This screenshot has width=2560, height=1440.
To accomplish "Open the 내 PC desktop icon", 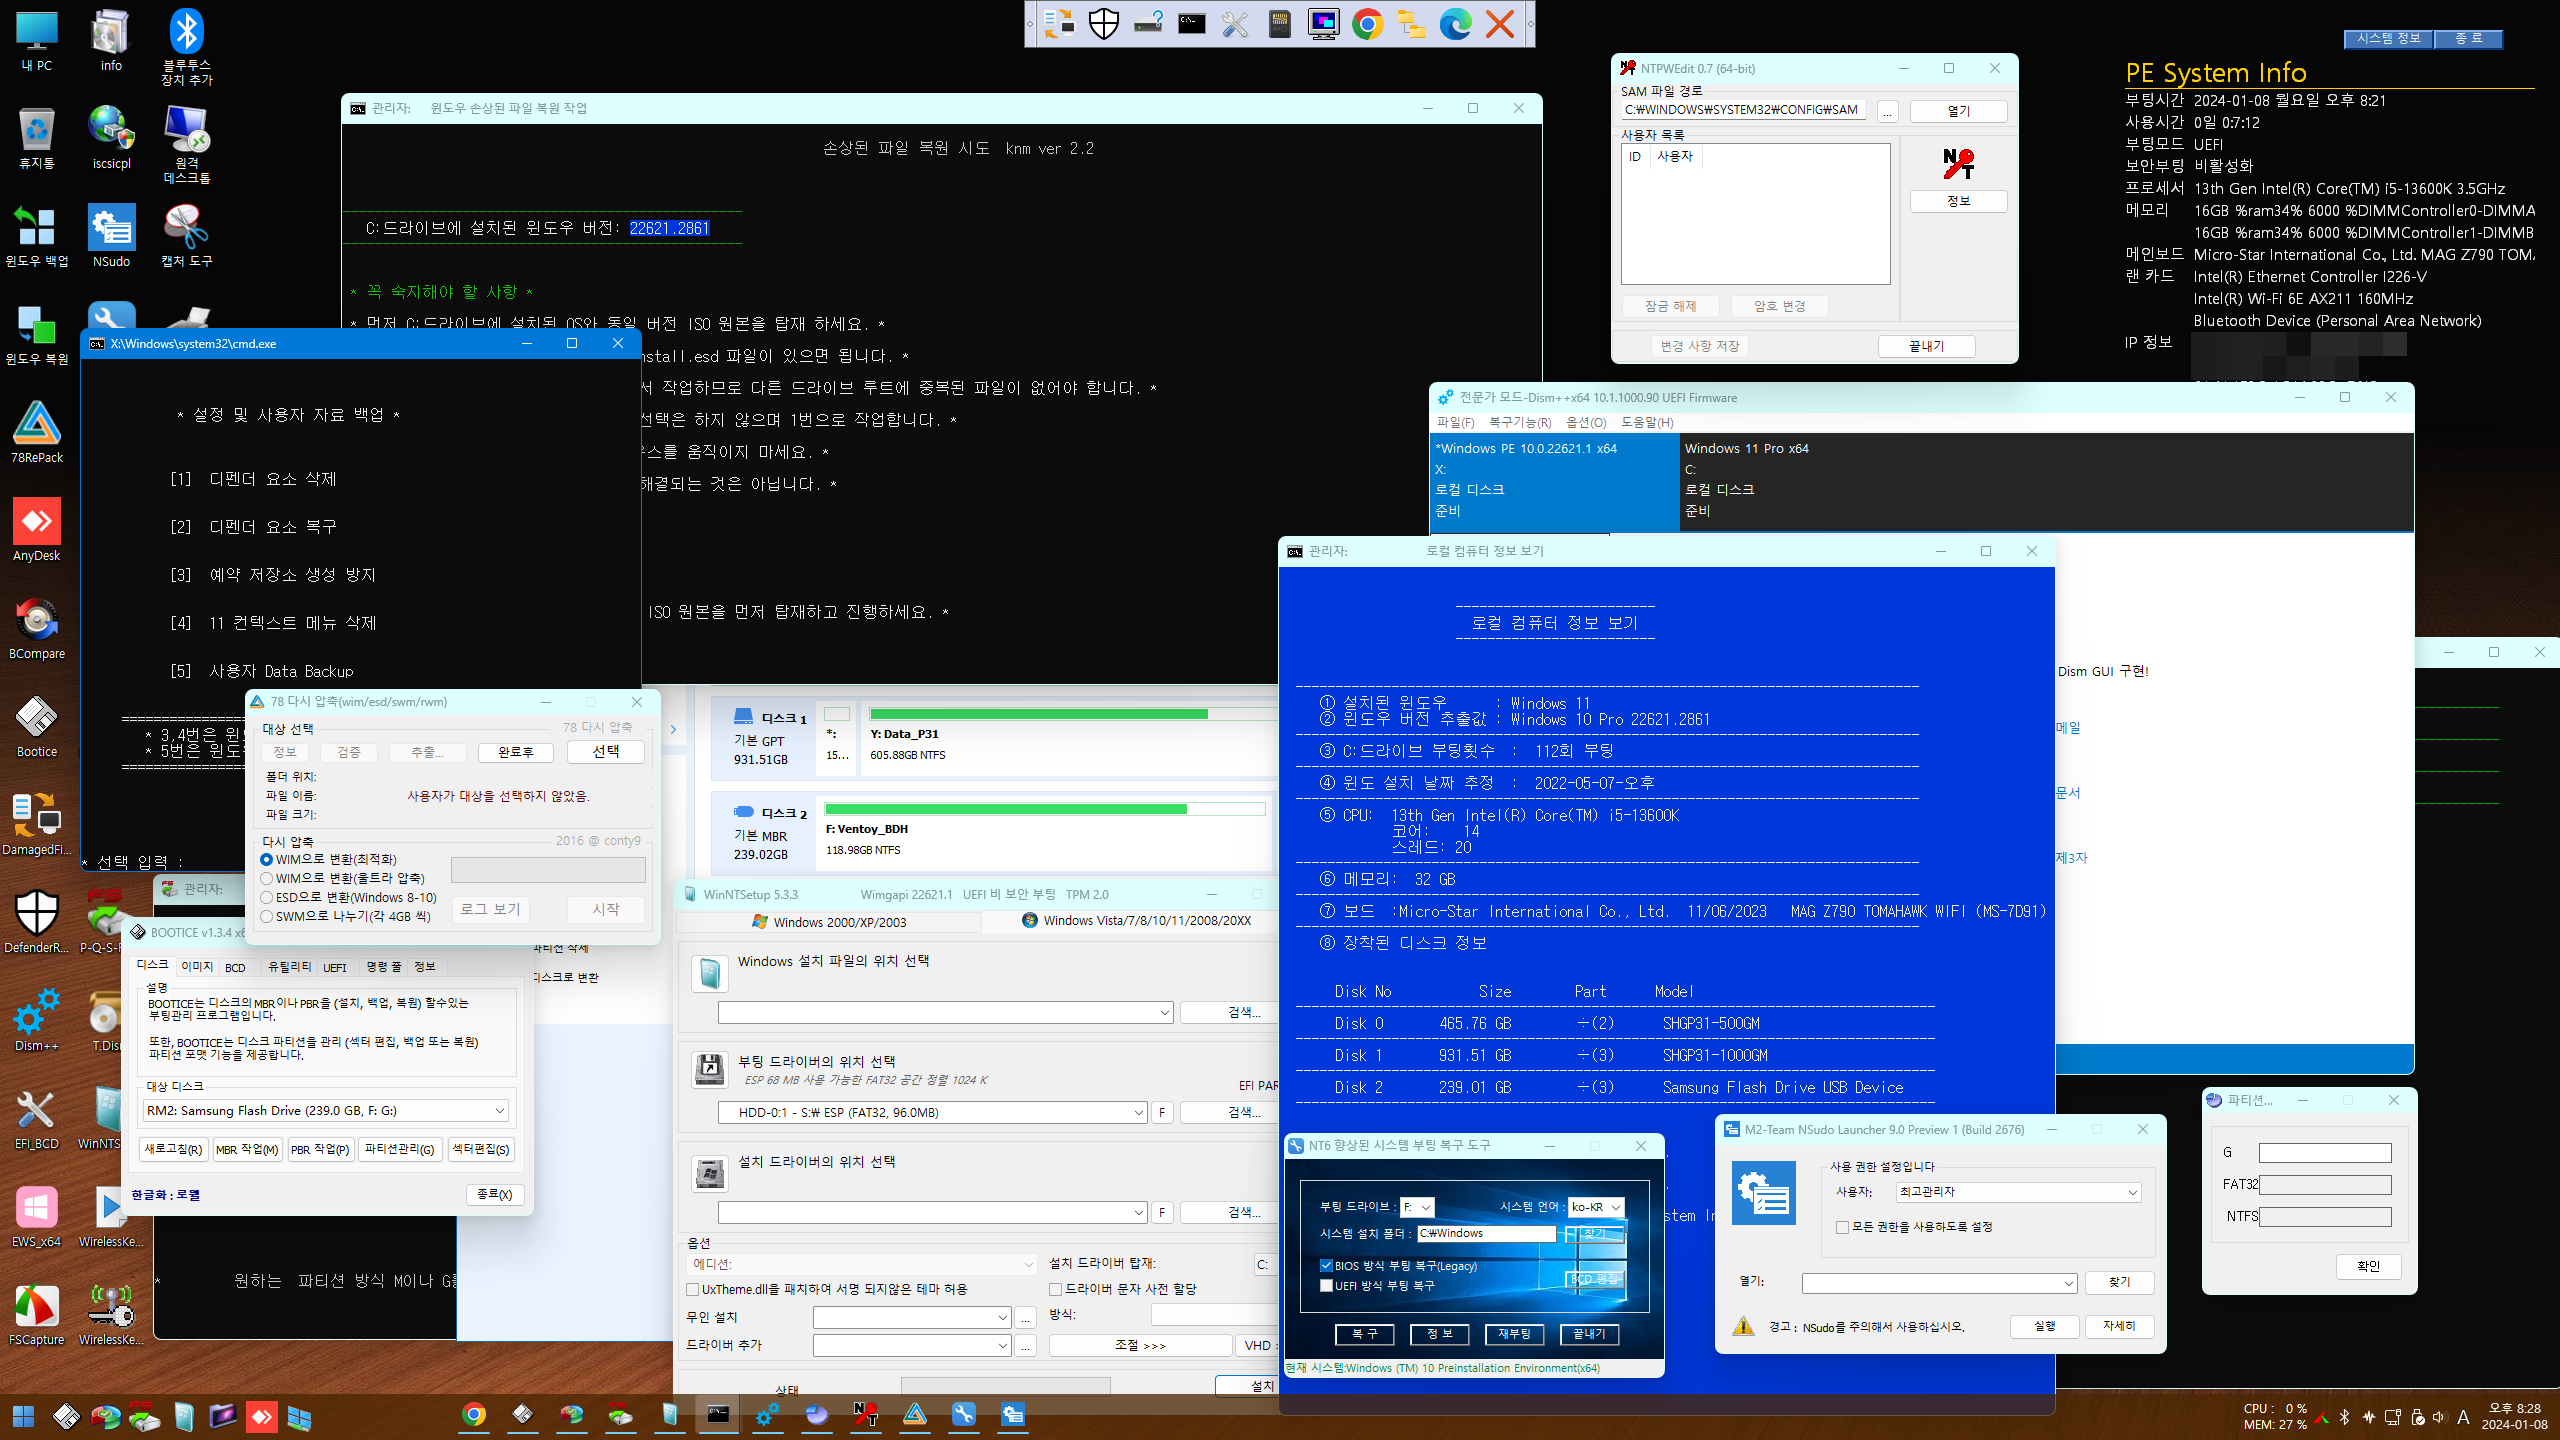I will 37,42.
